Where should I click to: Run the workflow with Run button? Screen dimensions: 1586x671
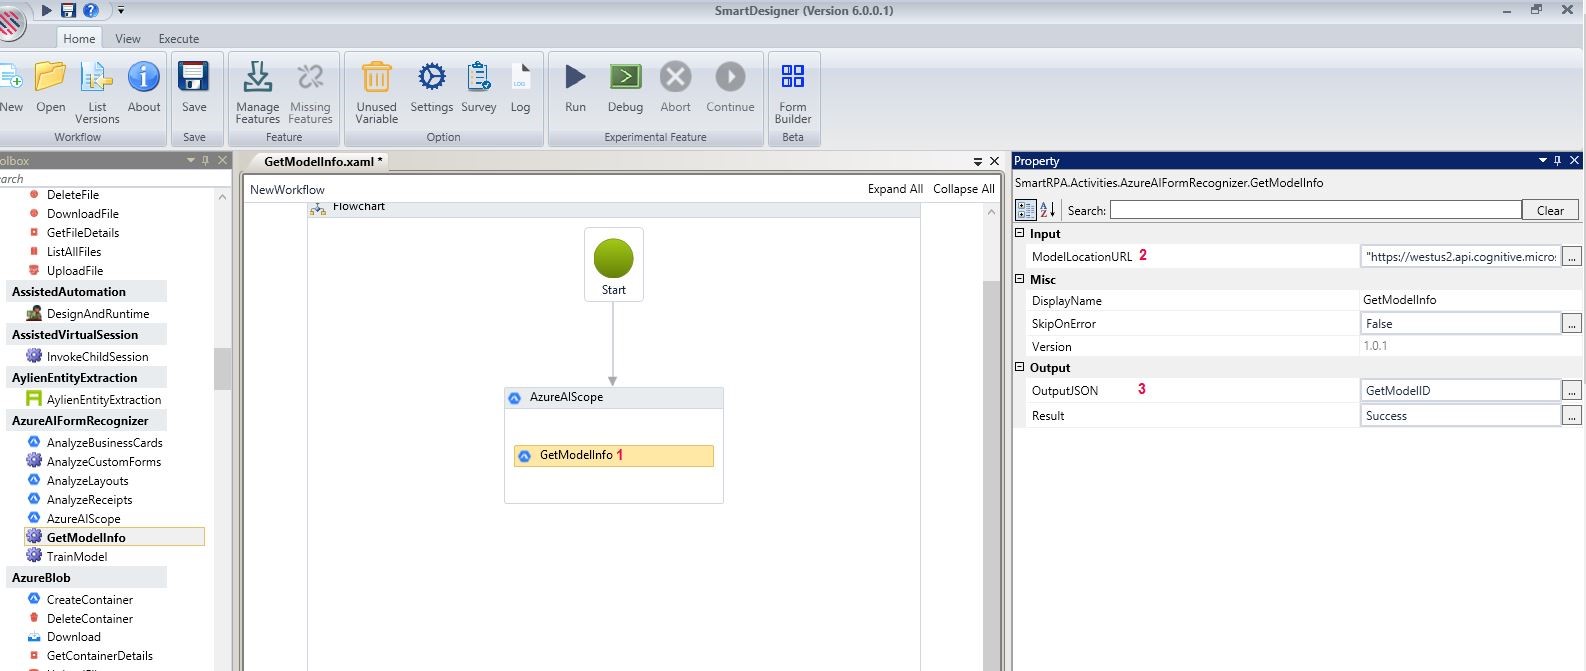click(575, 78)
